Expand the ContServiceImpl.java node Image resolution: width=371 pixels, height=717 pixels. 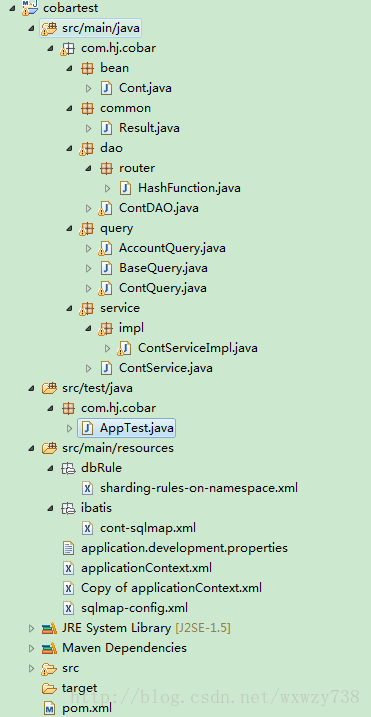pos(108,348)
